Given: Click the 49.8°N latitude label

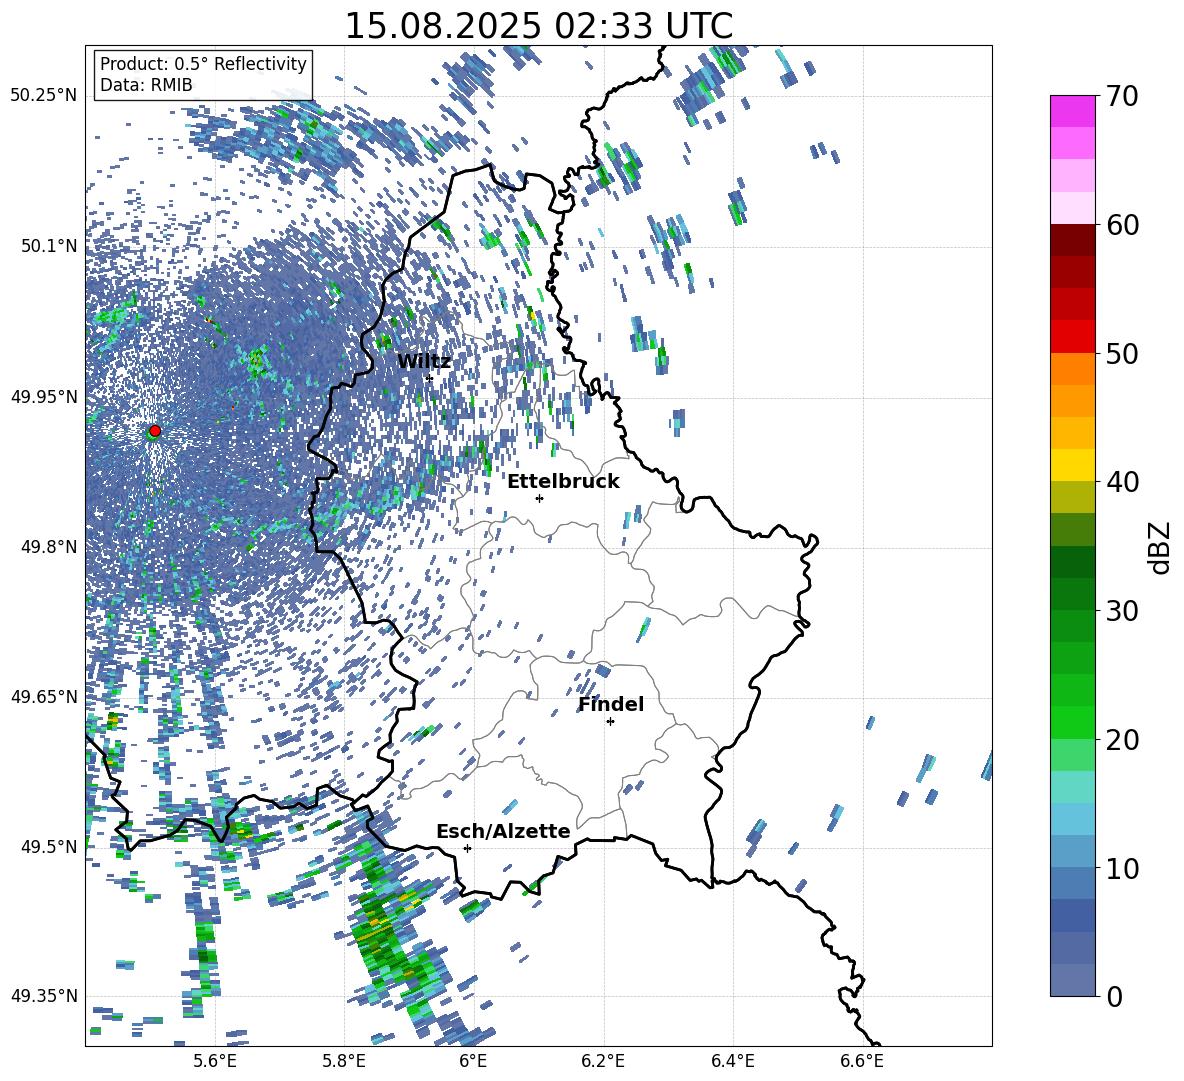Looking at the screenshot, I should (x=48, y=547).
